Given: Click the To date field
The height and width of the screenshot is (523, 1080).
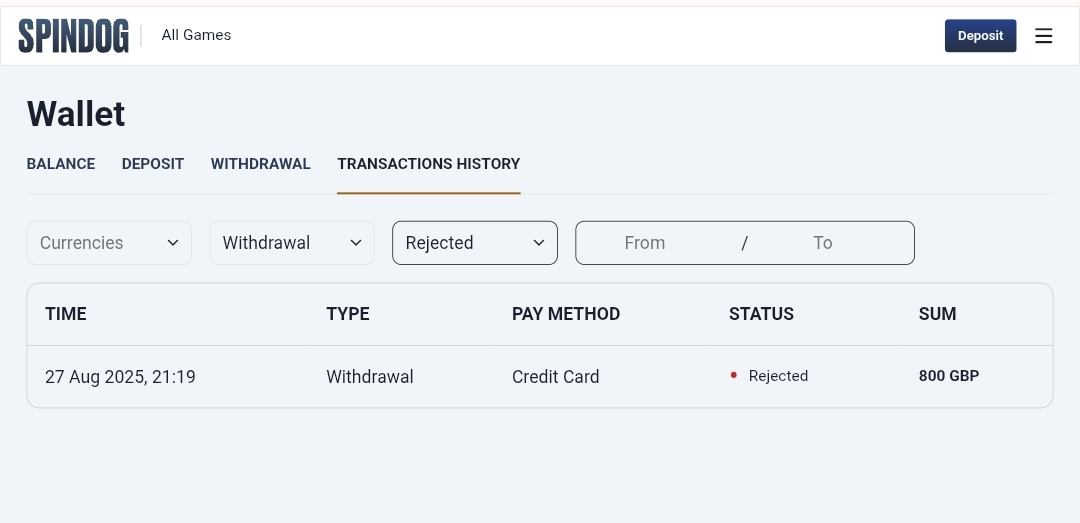Looking at the screenshot, I should pos(822,243).
